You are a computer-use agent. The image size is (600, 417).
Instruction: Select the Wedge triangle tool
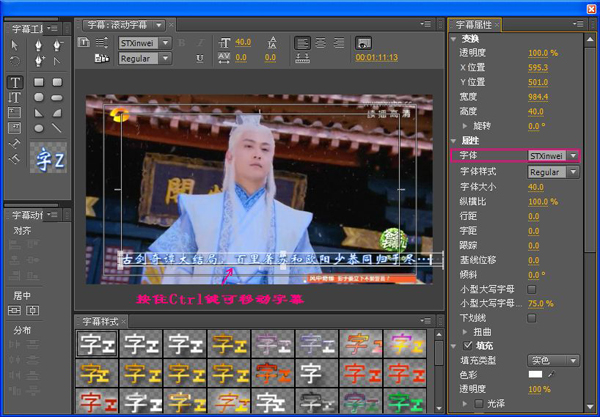coord(39,113)
